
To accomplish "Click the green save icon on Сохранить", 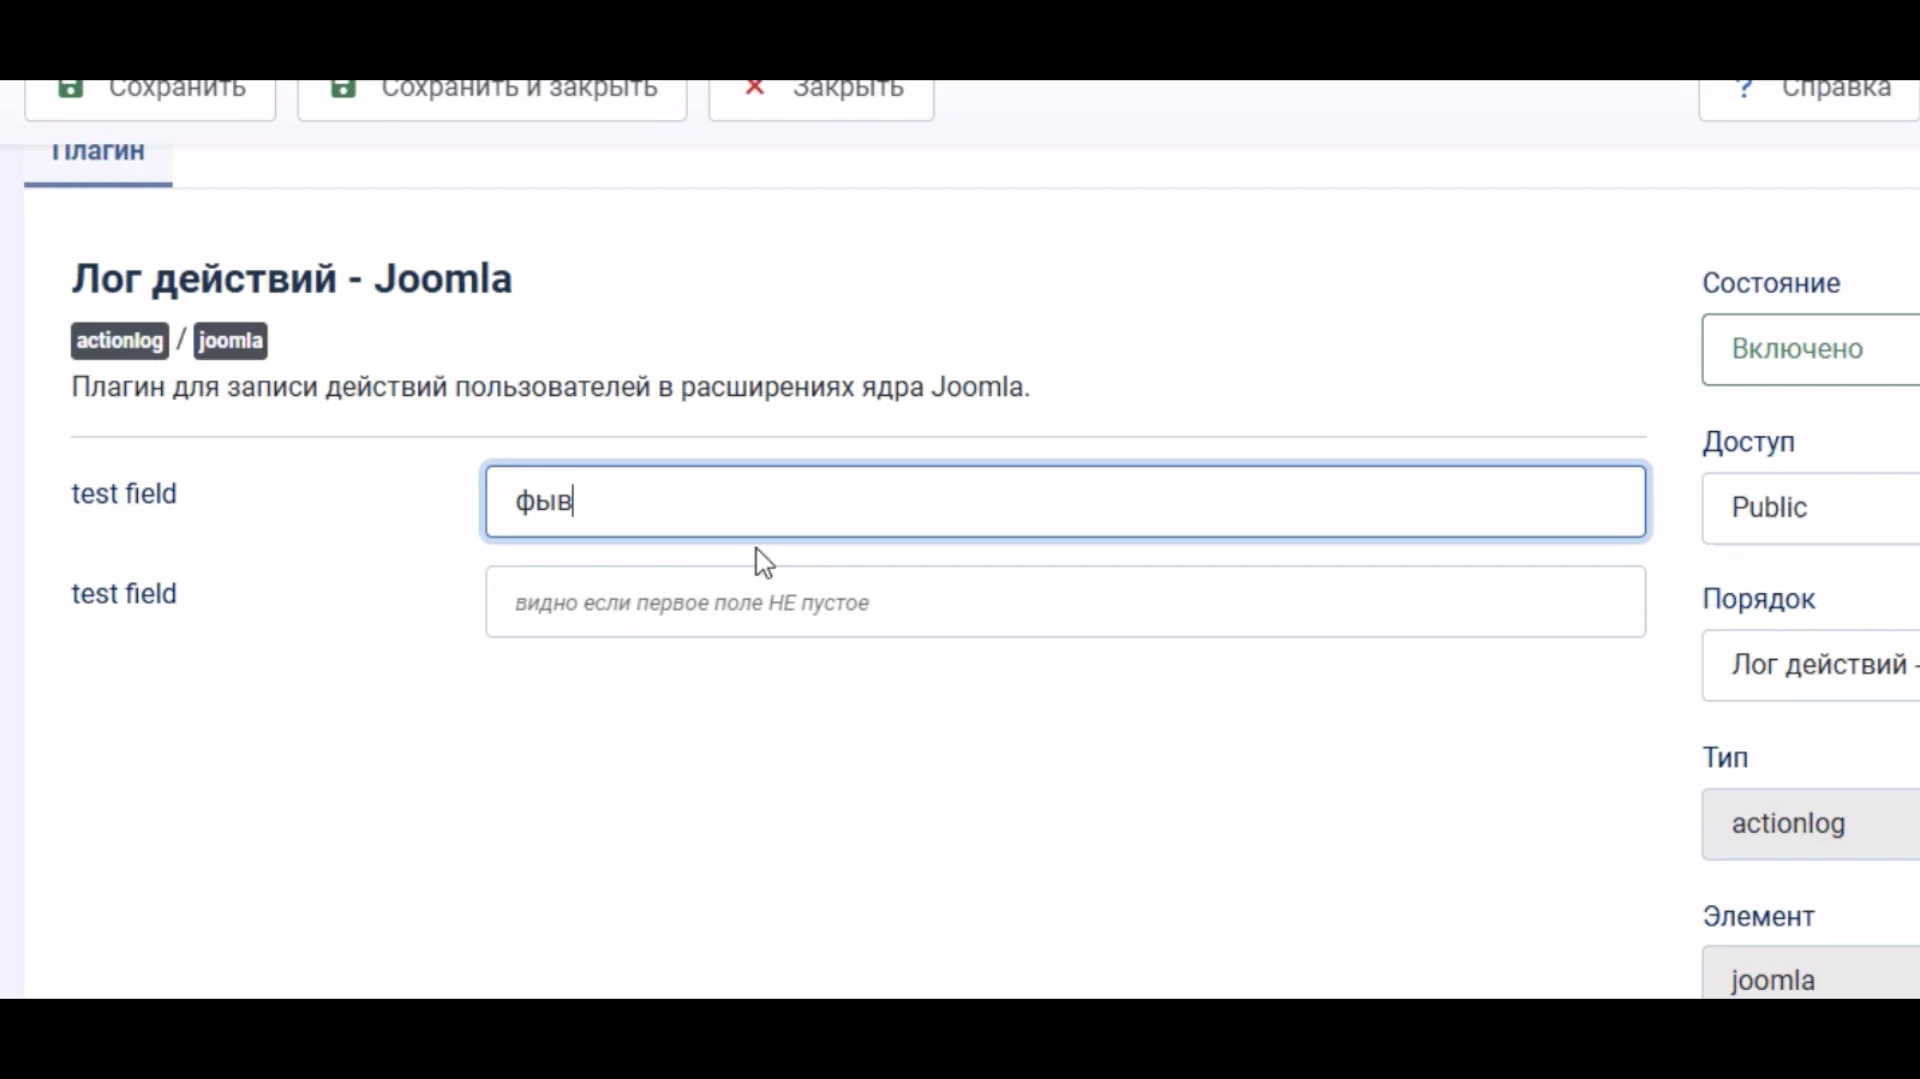I will [x=70, y=89].
